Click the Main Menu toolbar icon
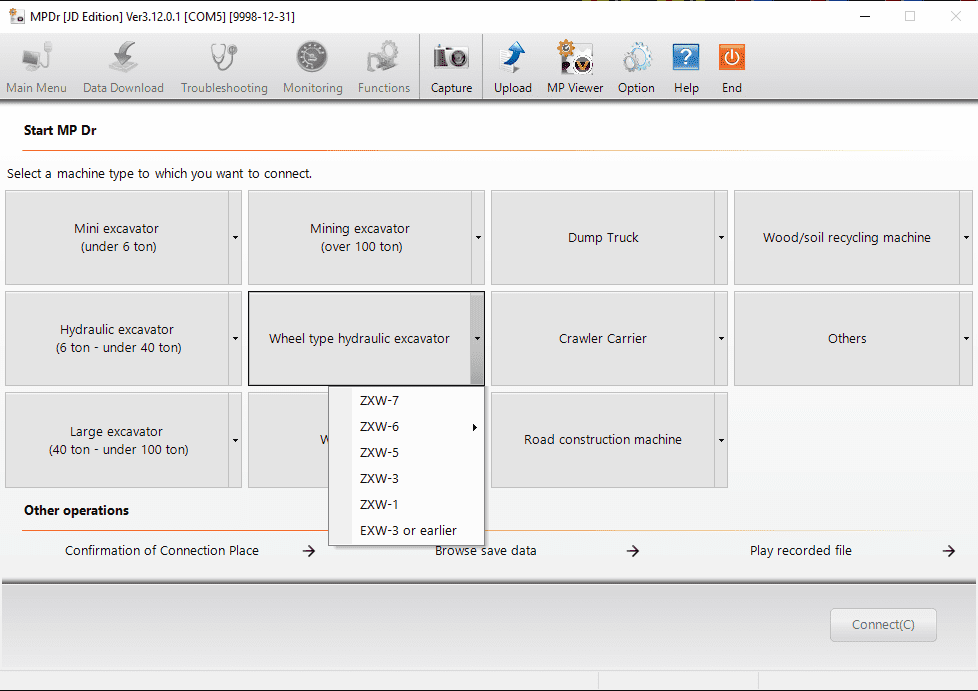 [x=36, y=59]
